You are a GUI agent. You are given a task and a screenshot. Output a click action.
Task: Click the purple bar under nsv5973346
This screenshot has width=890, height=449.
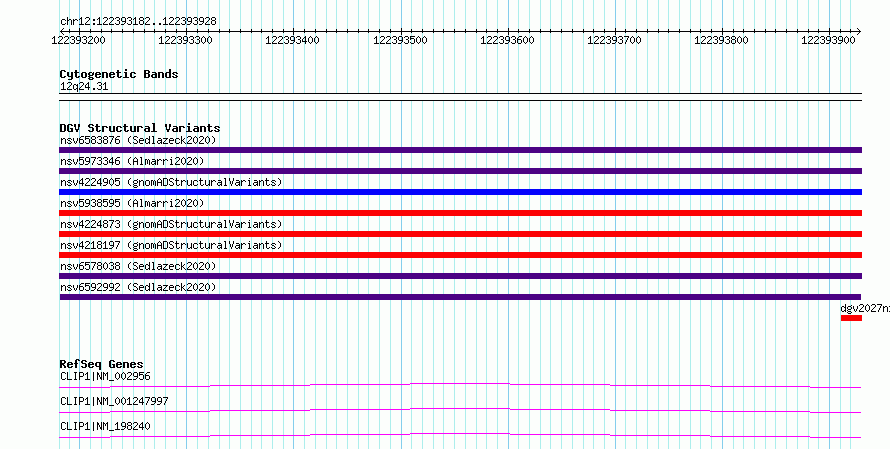460,171
